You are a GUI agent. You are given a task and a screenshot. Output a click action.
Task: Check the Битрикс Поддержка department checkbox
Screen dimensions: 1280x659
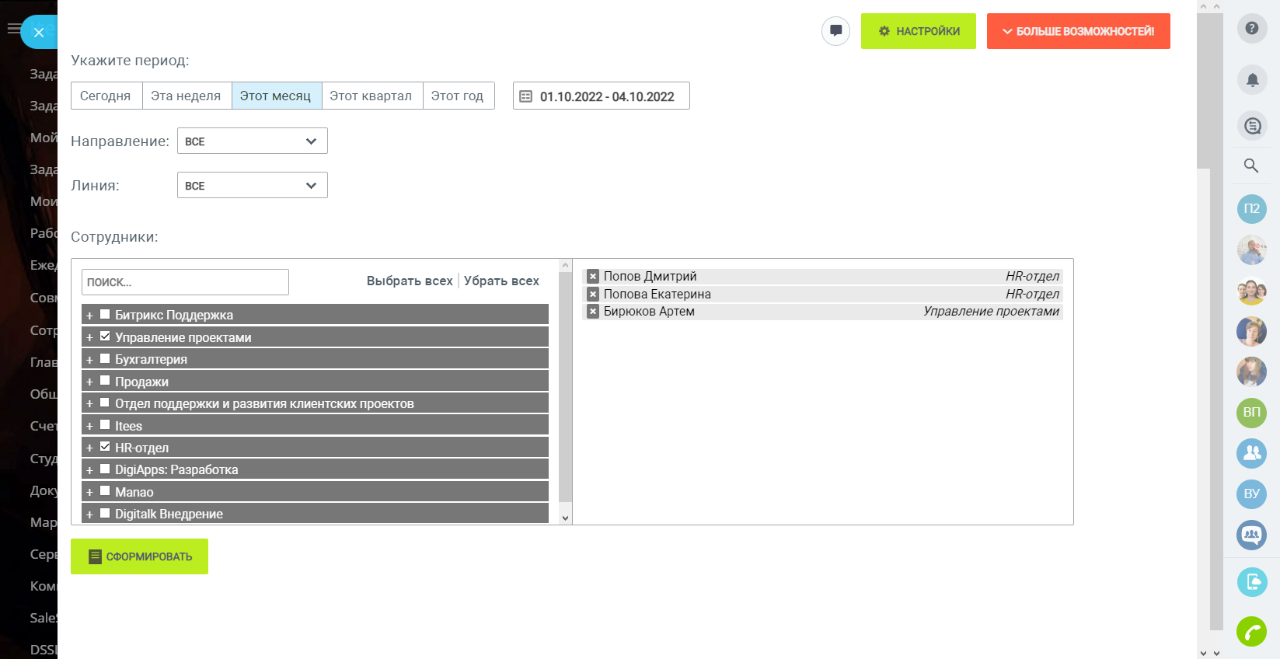click(105, 314)
